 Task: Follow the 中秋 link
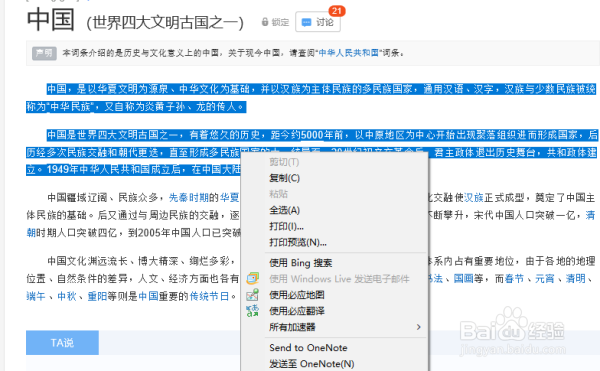pos(67,296)
